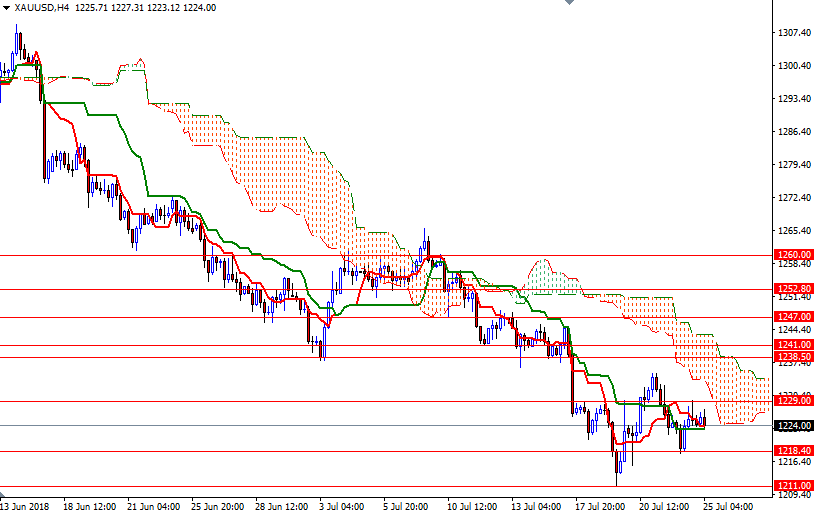Select the 13 Jun 2018 date label
This screenshot has width=814, height=514.
[27, 506]
